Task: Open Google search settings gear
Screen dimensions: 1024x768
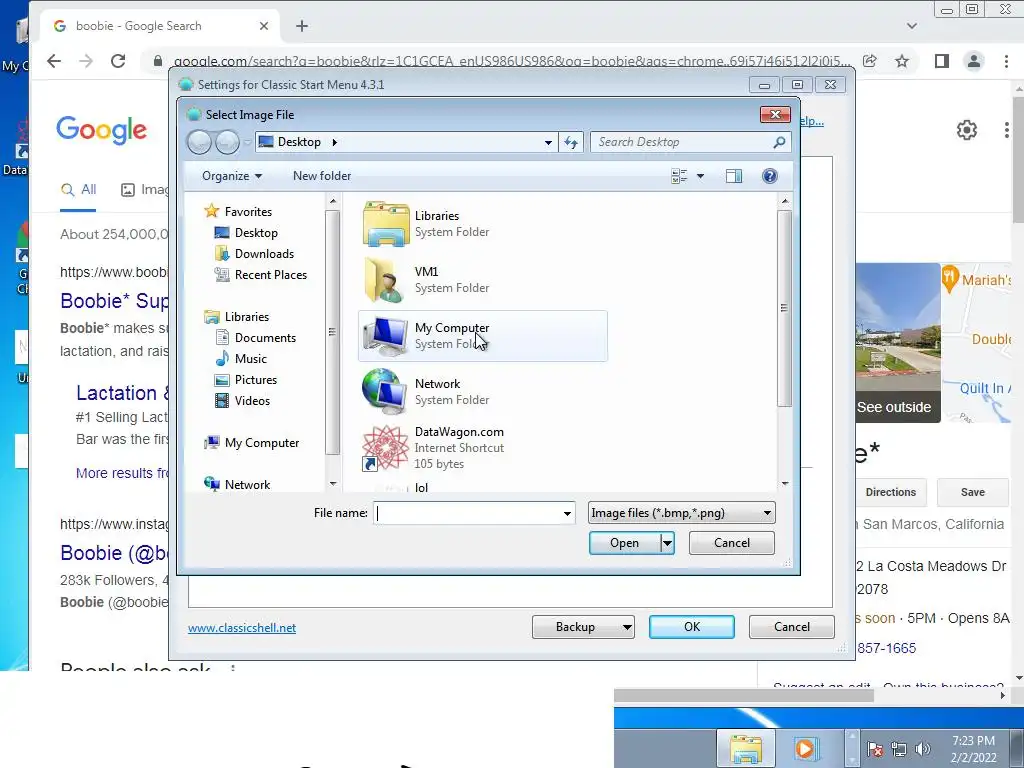Action: click(x=967, y=130)
